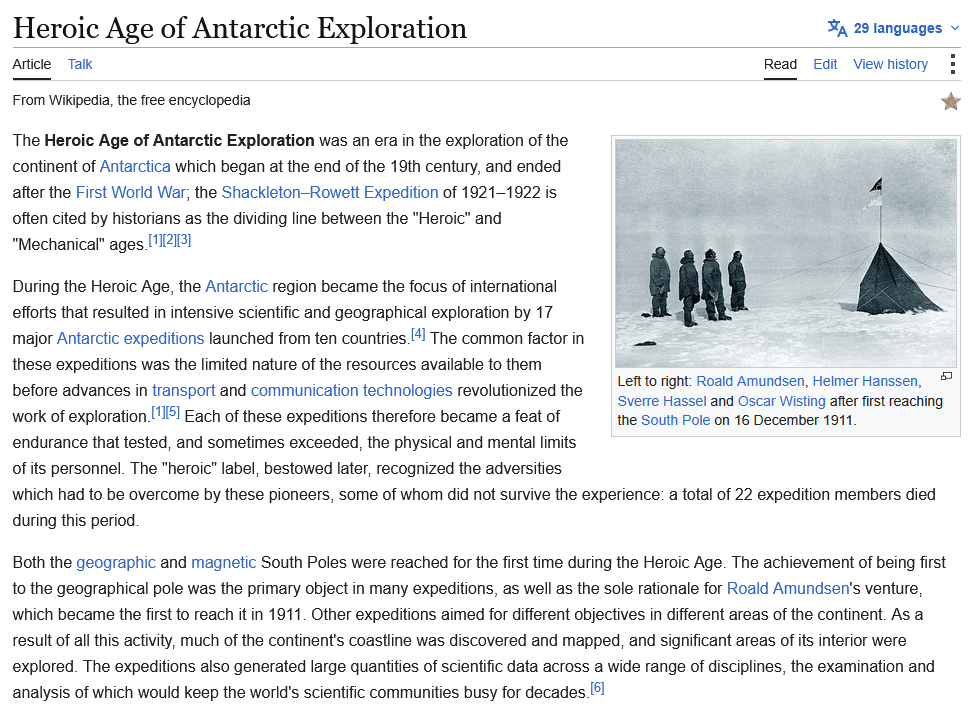Follow the Antarctic region link
This screenshot has height=727, width=978.
point(236,287)
